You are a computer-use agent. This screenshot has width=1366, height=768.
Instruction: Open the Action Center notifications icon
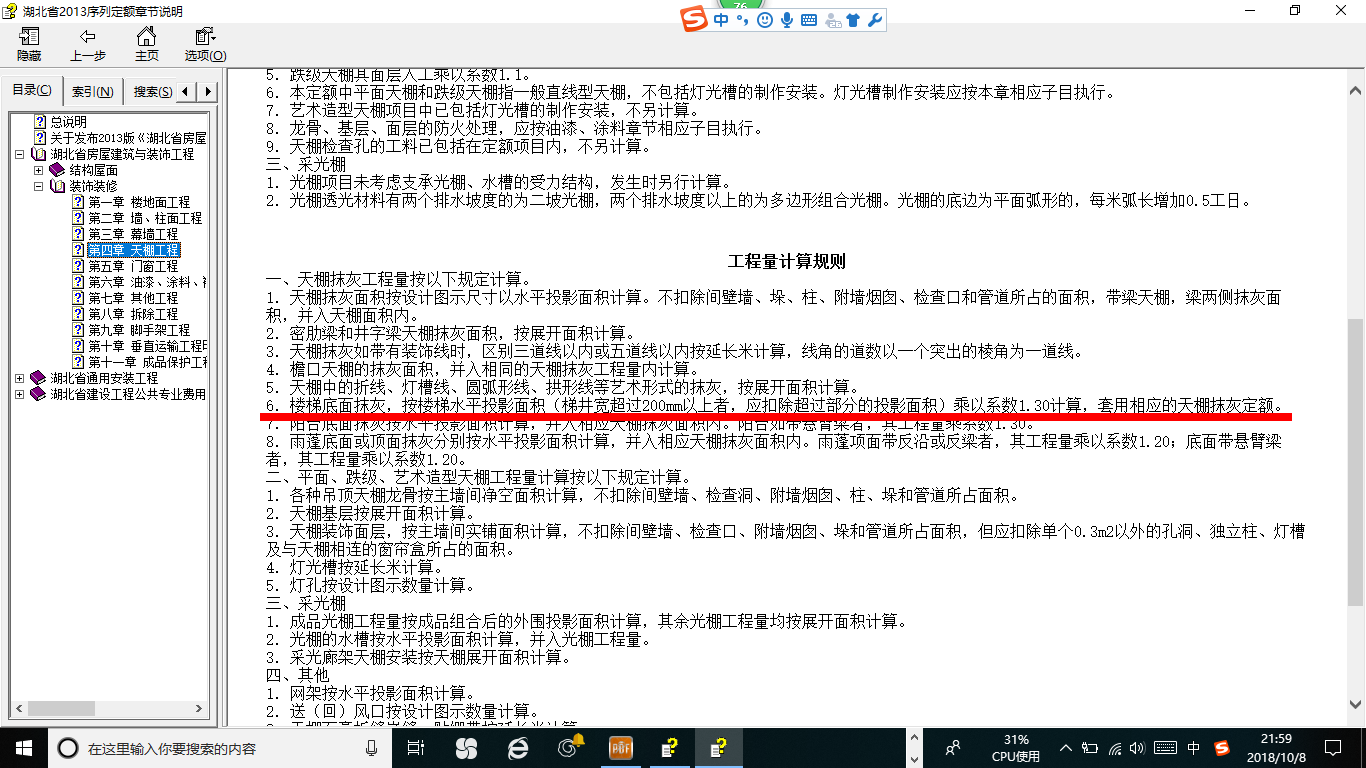pos(1332,747)
